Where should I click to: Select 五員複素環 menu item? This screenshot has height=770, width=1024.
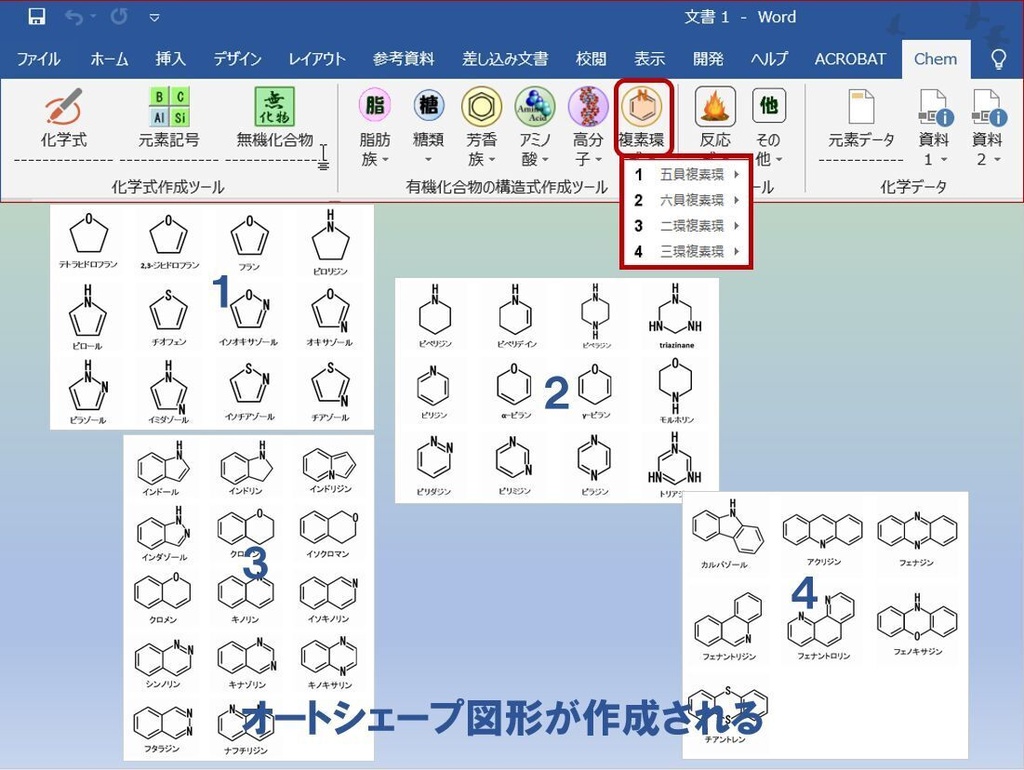tap(686, 174)
